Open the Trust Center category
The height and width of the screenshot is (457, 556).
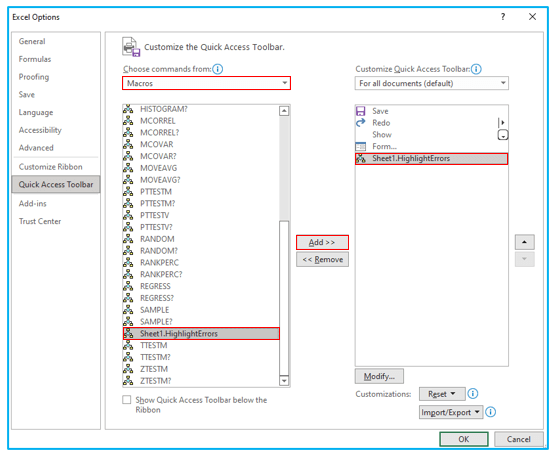tap(40, 221)
